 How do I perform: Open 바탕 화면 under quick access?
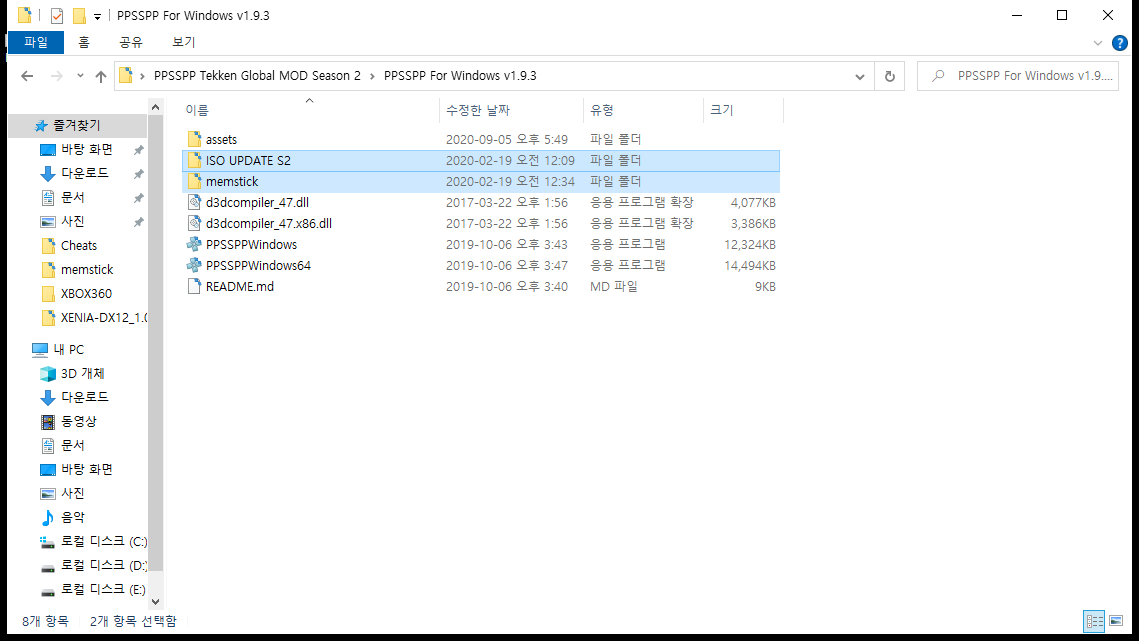click(86, 149)
